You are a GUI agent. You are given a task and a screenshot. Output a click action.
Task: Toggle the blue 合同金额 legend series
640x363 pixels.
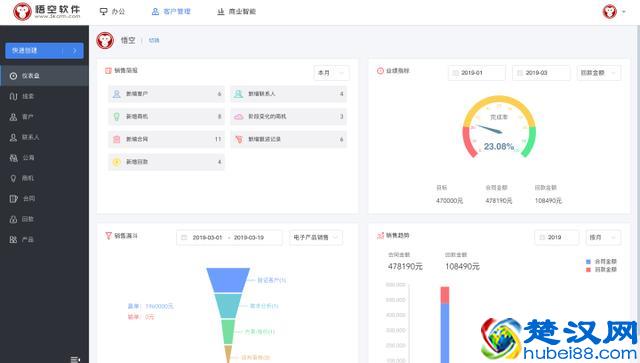[588, 261]
